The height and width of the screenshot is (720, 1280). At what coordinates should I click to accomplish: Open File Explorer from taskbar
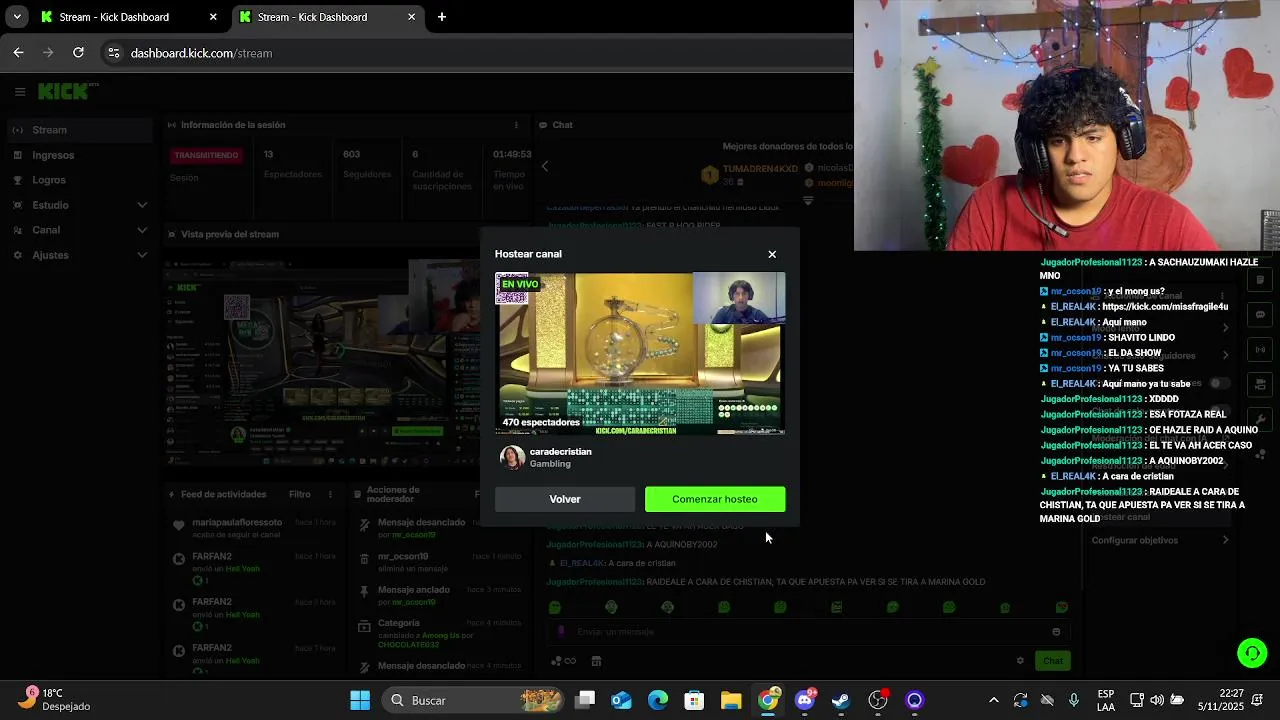pos(731,700)
